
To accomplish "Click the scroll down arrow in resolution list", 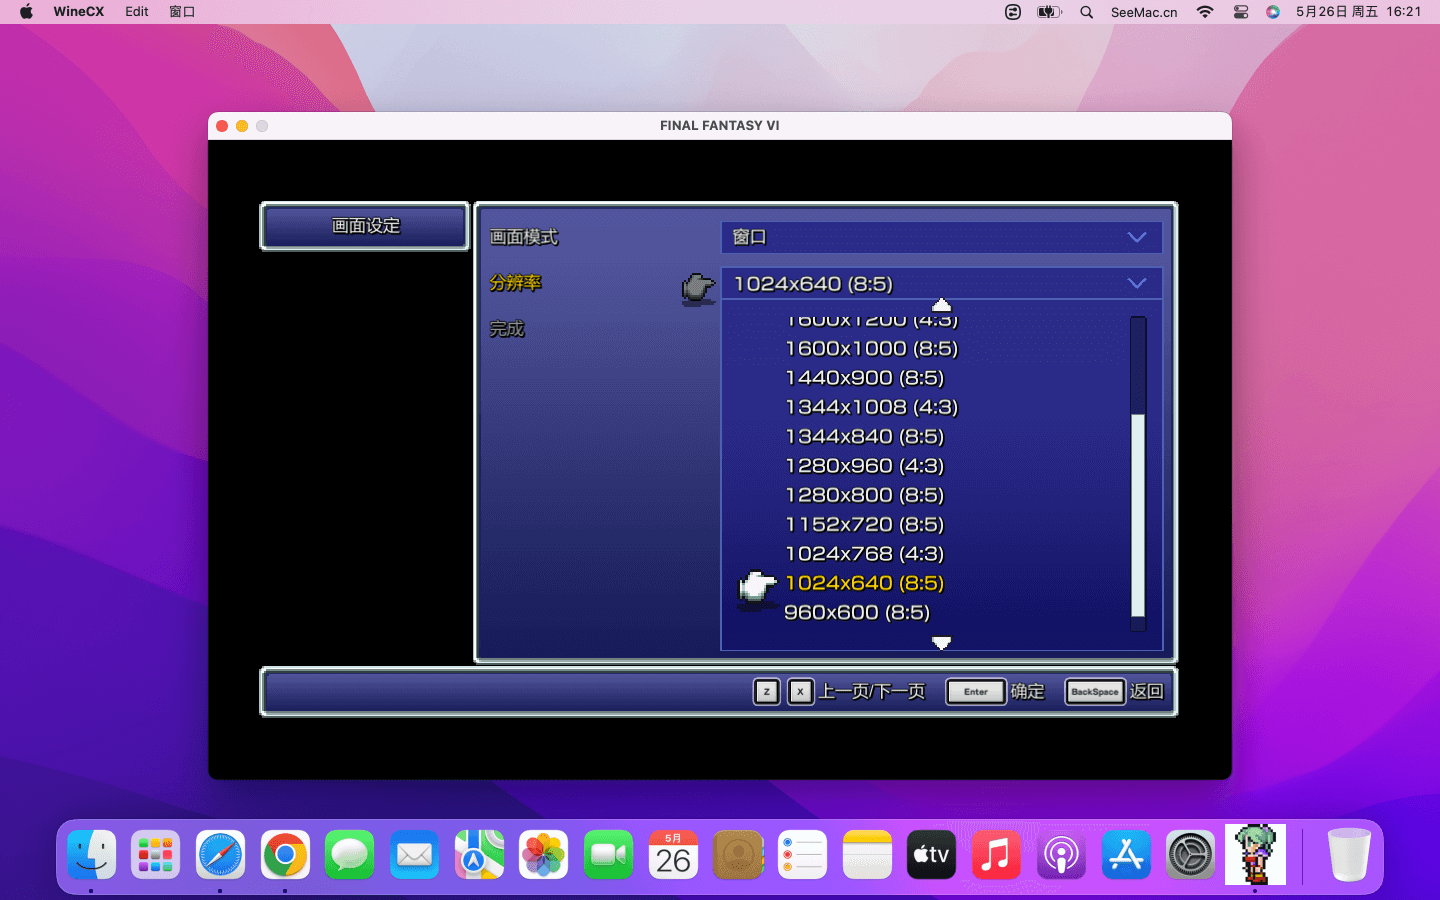I will tap(941, 643).
